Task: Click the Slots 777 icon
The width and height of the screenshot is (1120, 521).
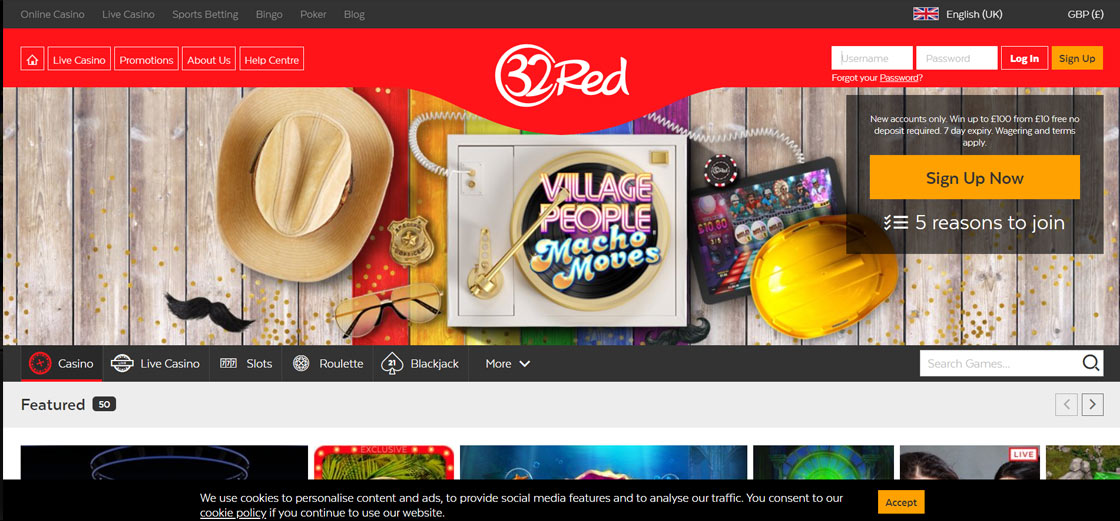Action: pyautogui.click(x=229, y=364)
